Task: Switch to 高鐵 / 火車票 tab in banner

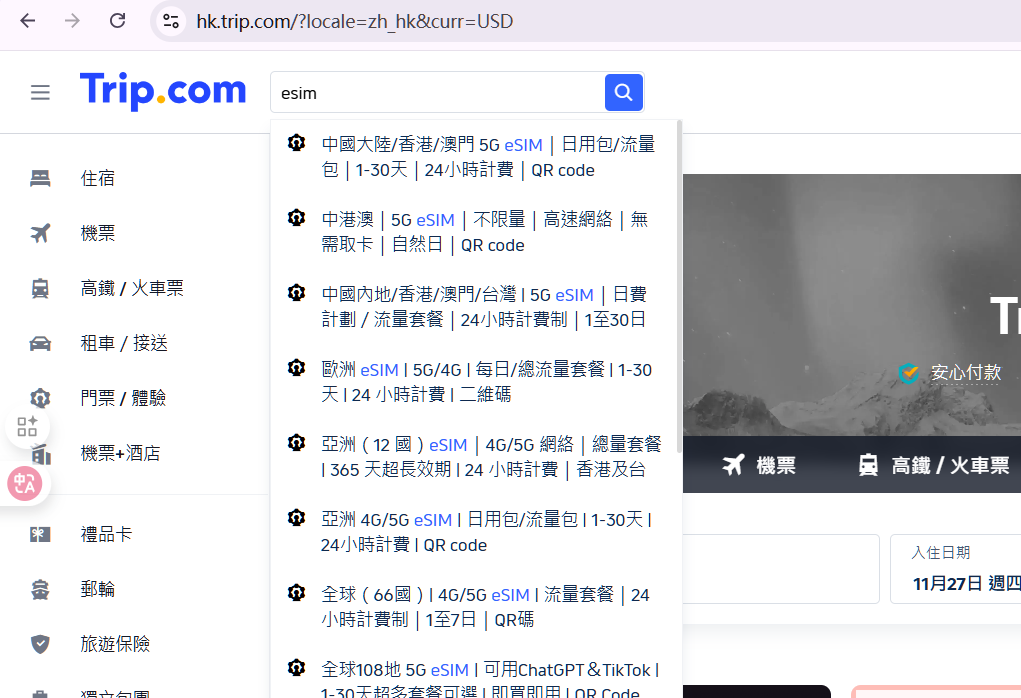Action: click(933, 465)
